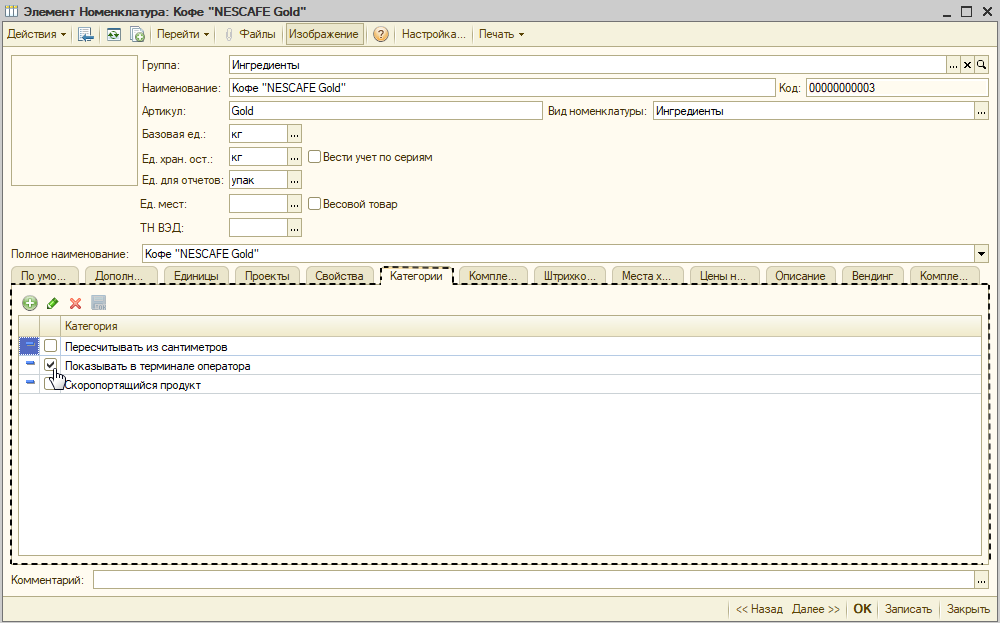Click the list-return icon beside Действия
The height and width of the screenshot is (623, 1000).
(x=85, y=34)
